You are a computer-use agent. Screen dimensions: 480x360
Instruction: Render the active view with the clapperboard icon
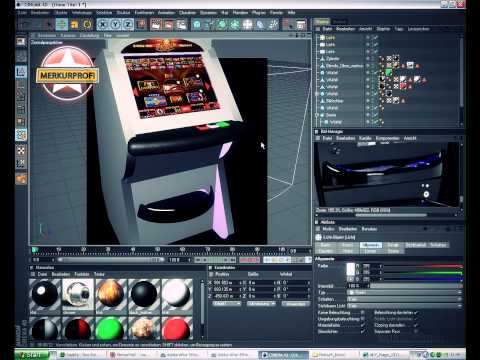point(156,24)
